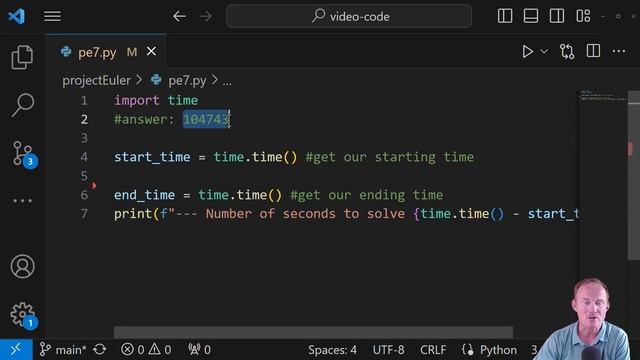The height and width of the screenshot is (360, 640).
Task: Toggle the secondary side bar
Action: [557, 16]
